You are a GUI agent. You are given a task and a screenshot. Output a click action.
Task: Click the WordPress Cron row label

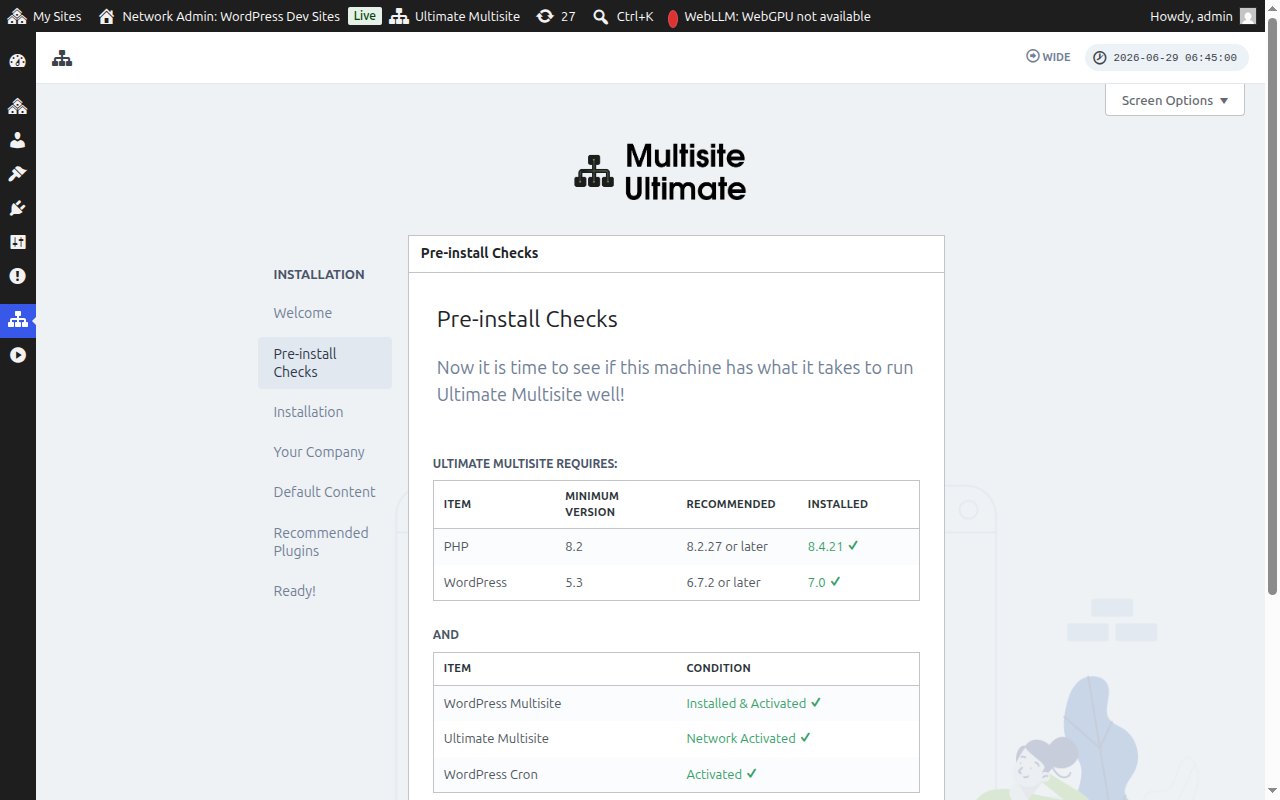490,774
